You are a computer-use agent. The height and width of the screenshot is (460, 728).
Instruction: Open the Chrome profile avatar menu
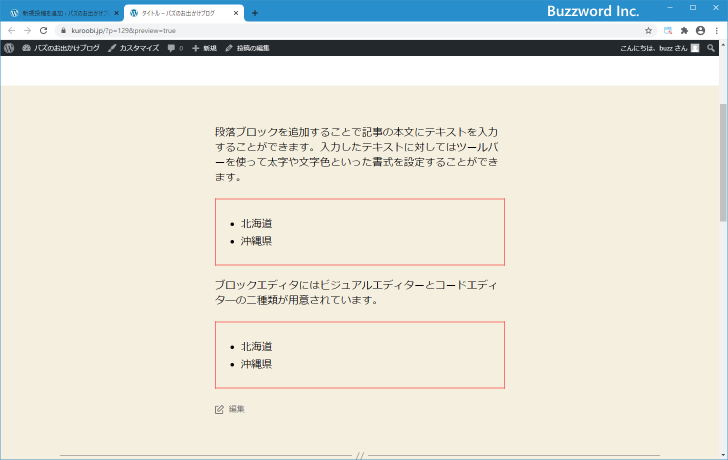click(x=700, y=31)
